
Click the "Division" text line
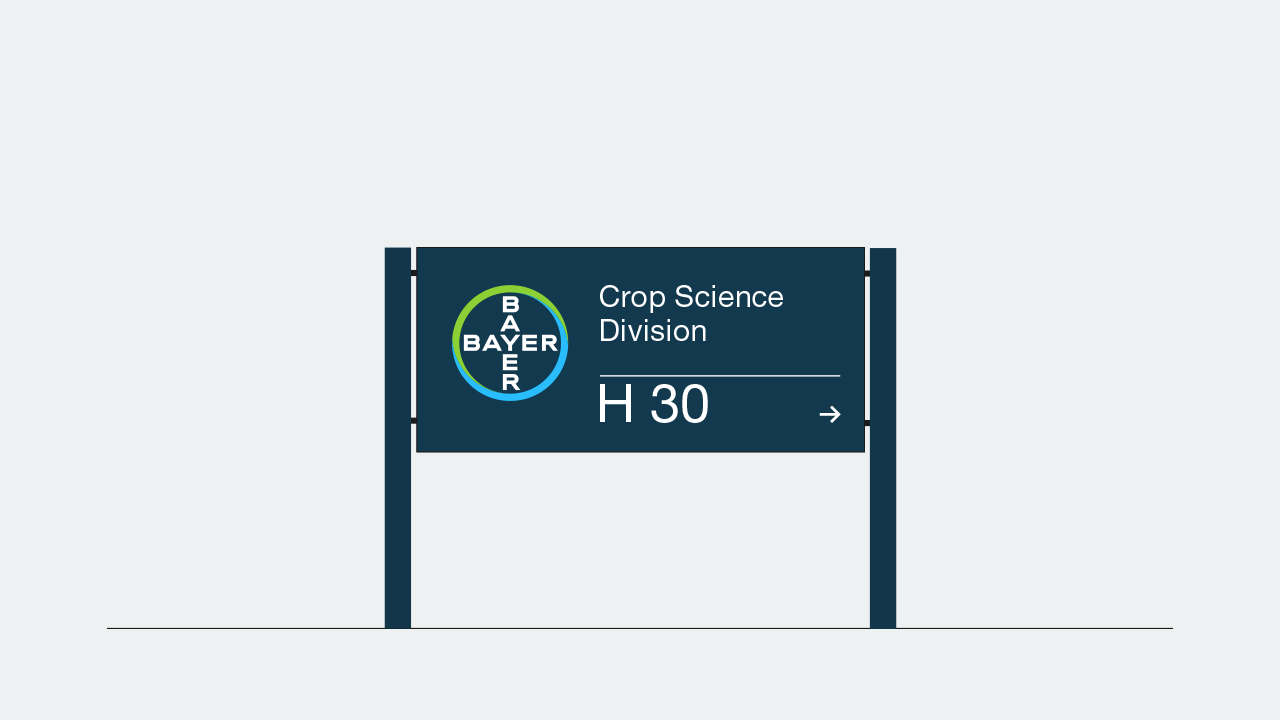pyautogui.click(x=653, y=331)
